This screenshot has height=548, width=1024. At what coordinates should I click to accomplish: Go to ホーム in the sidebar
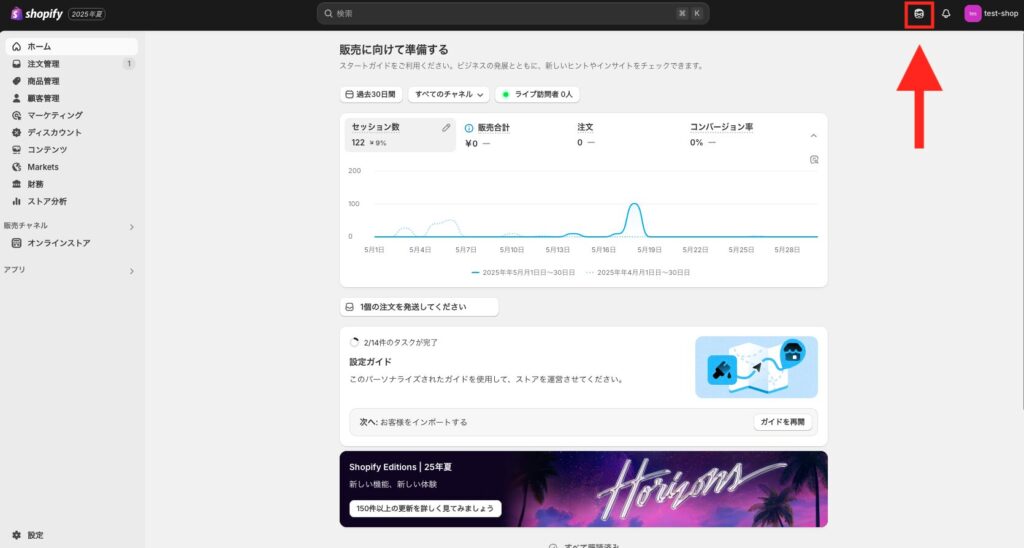(x=71, y=46)
